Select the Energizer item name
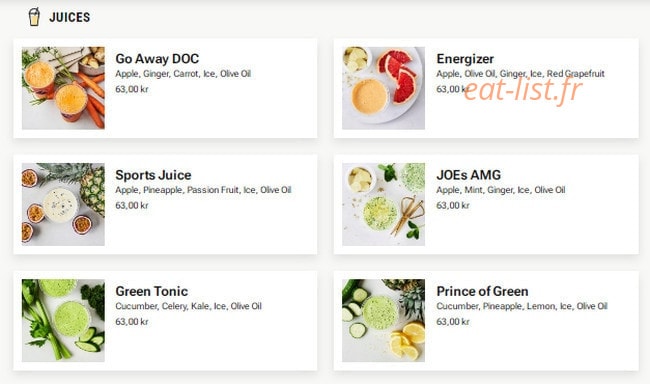This screenshot has height=384, width=650. pyautogui.click(x=465, y=59)
